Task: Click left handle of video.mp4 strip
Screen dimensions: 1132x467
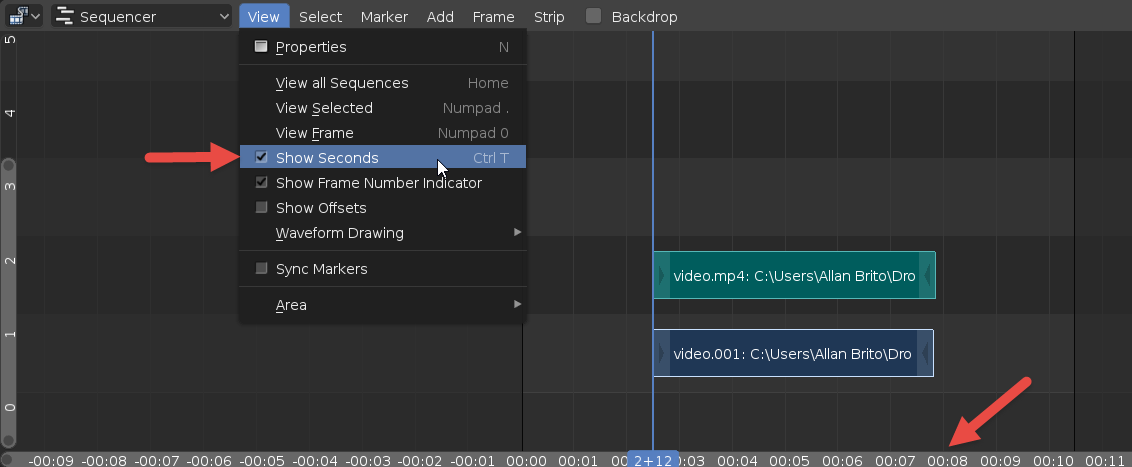Action: (x=660, y=275)
